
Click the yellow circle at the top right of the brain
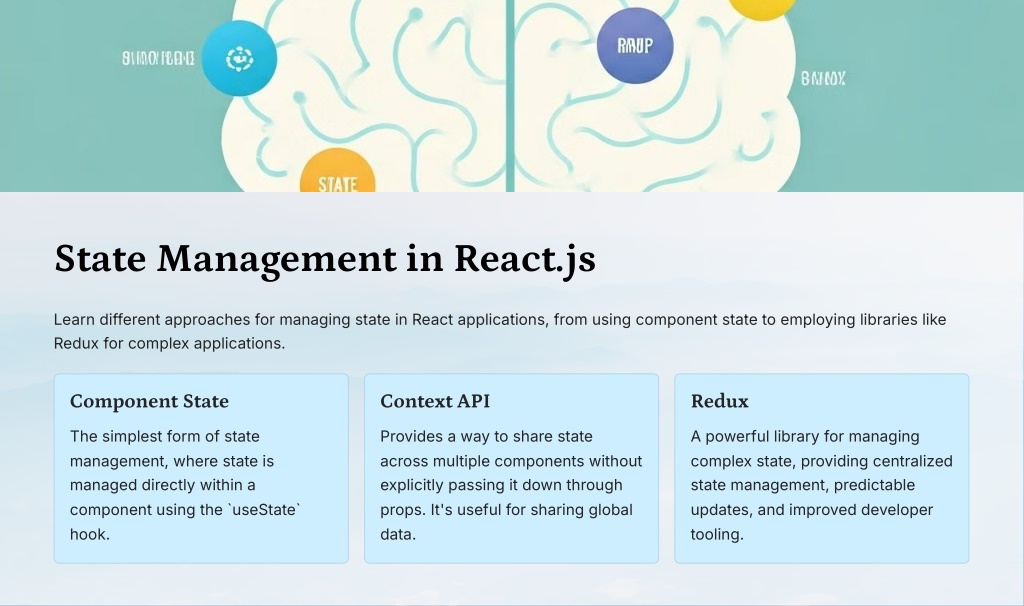coord(762,10)
